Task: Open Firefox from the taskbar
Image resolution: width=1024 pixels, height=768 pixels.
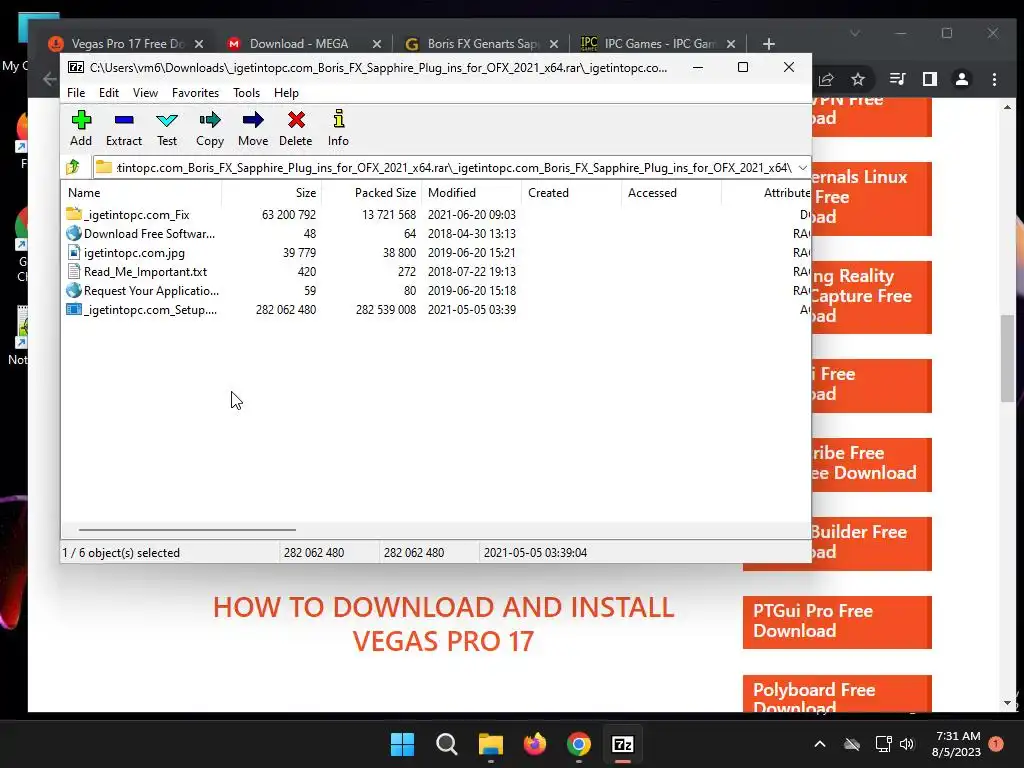Action: click(535, 744)
